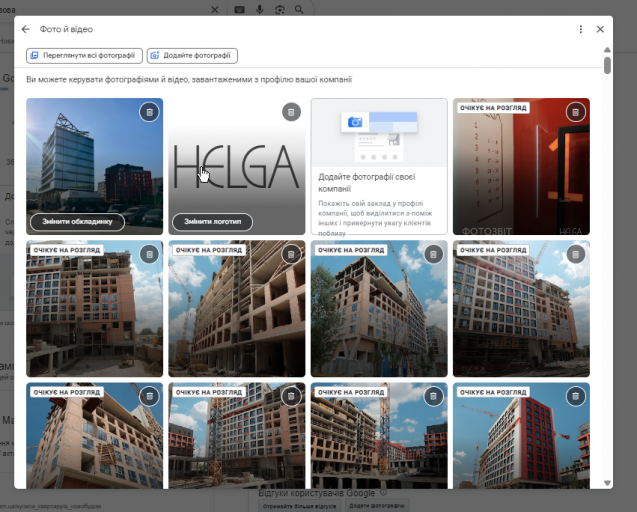
Task: Click the camera icon in add-photos card
Action: click(355, 122)
